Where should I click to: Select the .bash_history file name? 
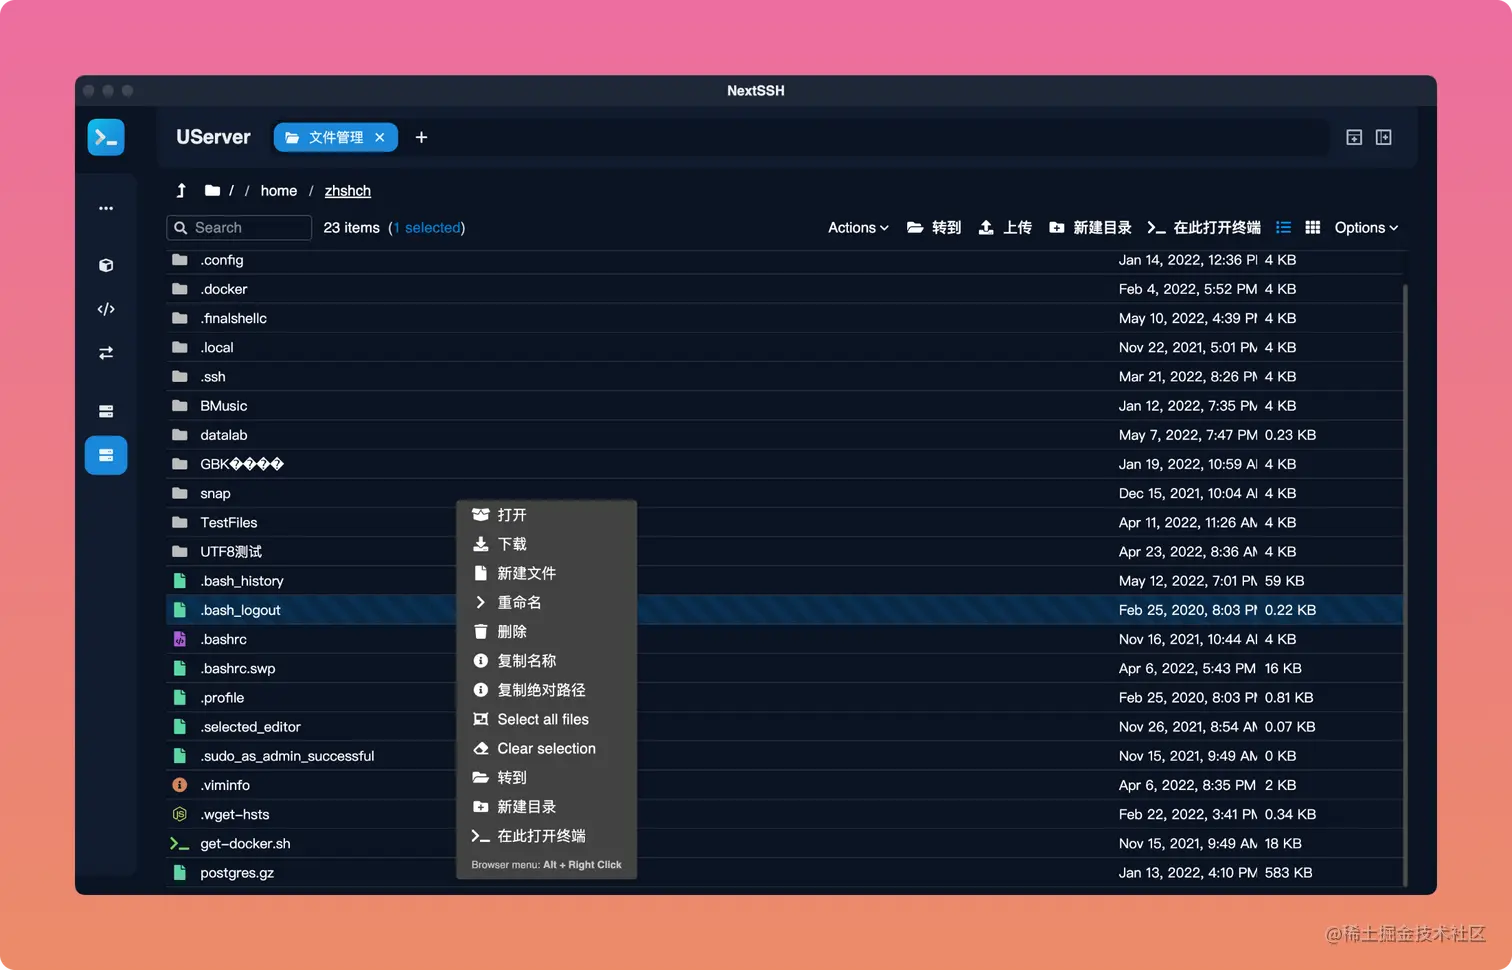coord(242,581)
